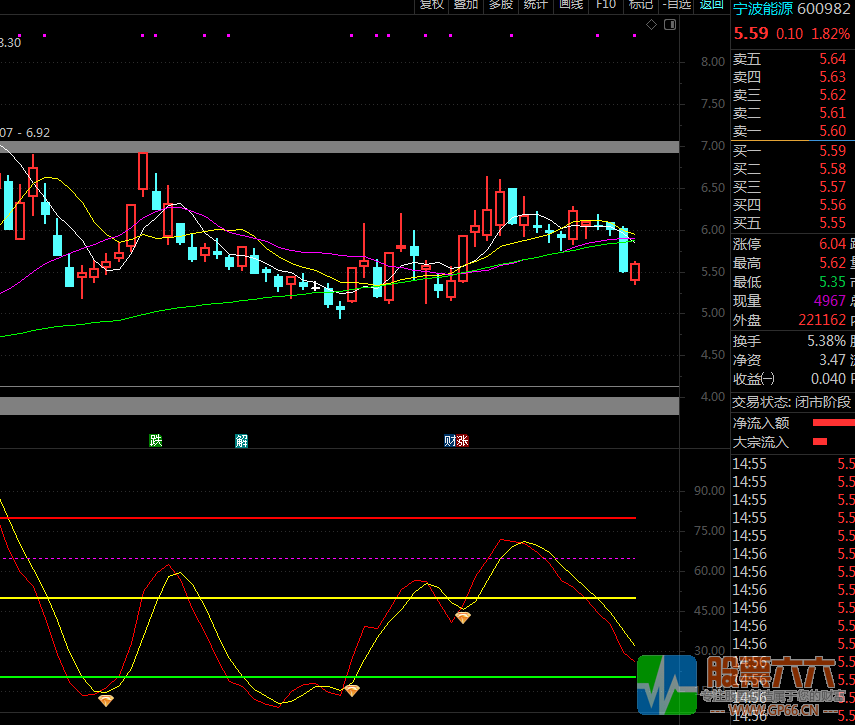
Task: Click the 最低 5.35 low value
Action: [833, 282]
